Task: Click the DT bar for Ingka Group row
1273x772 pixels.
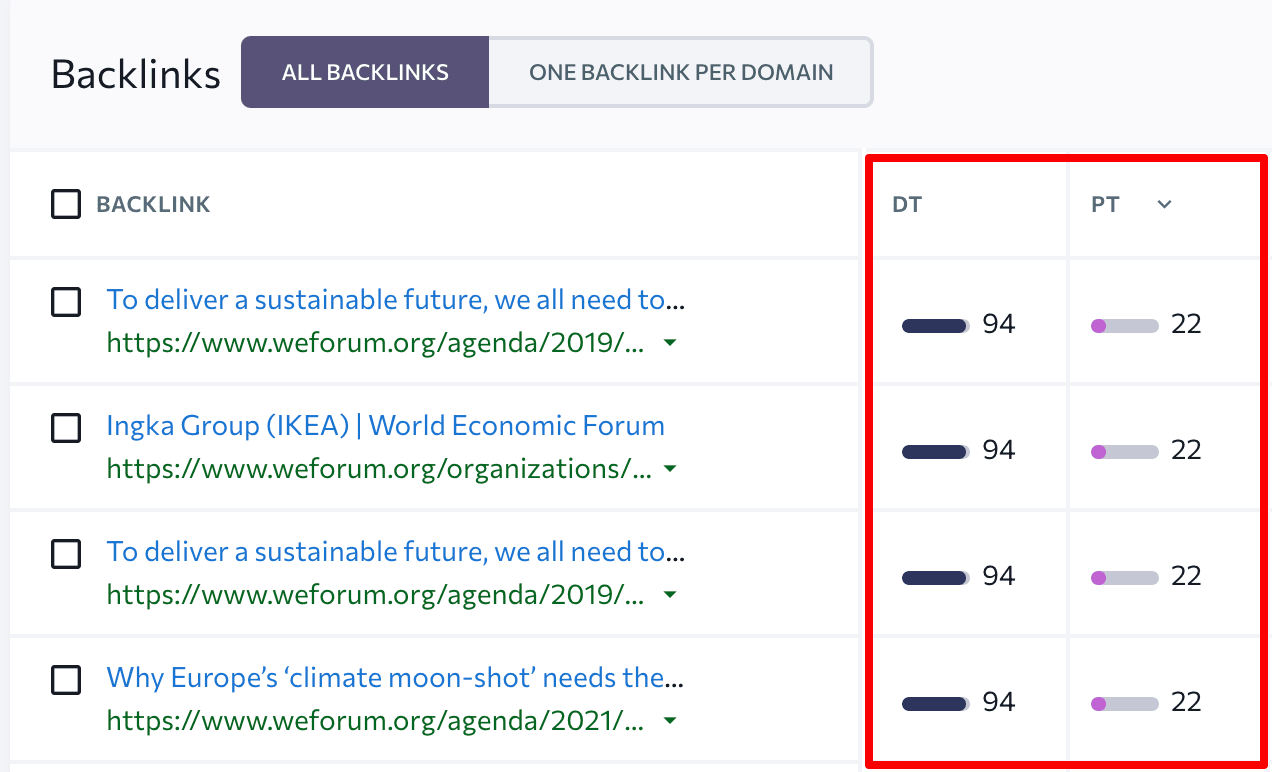Action: click(x=935, y=451)
